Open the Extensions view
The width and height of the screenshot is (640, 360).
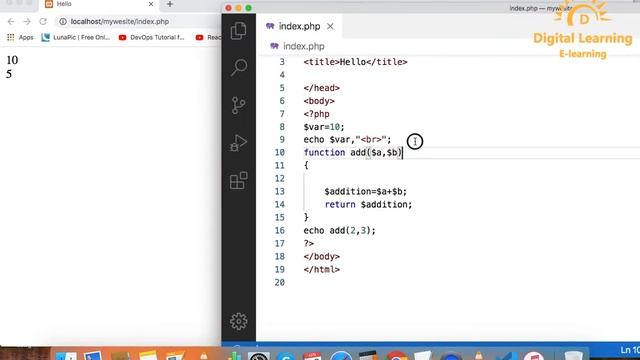(x=238, y=180)
